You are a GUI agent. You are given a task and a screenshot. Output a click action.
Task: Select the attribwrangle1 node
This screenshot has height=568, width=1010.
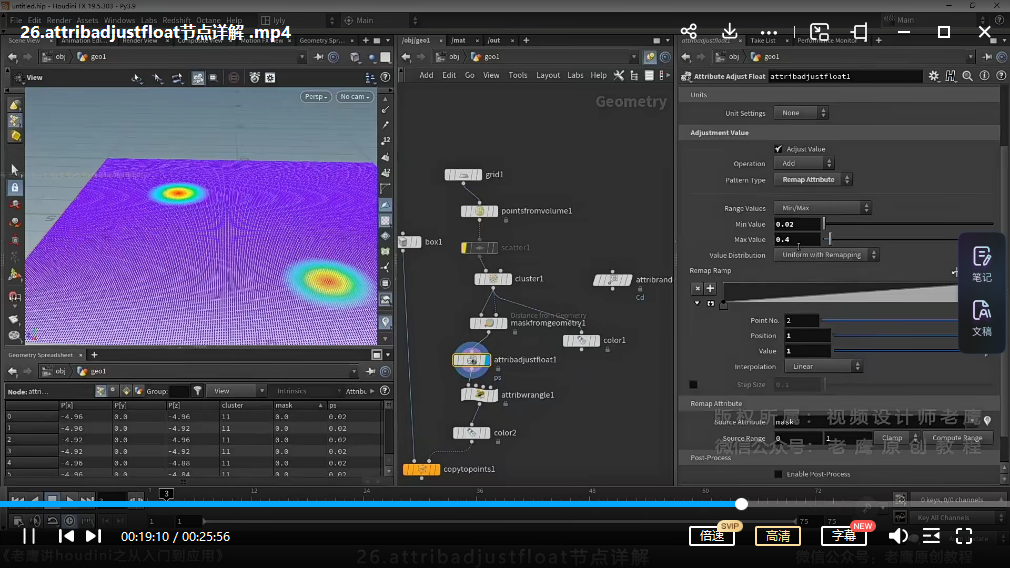click(x=479, y=395)
